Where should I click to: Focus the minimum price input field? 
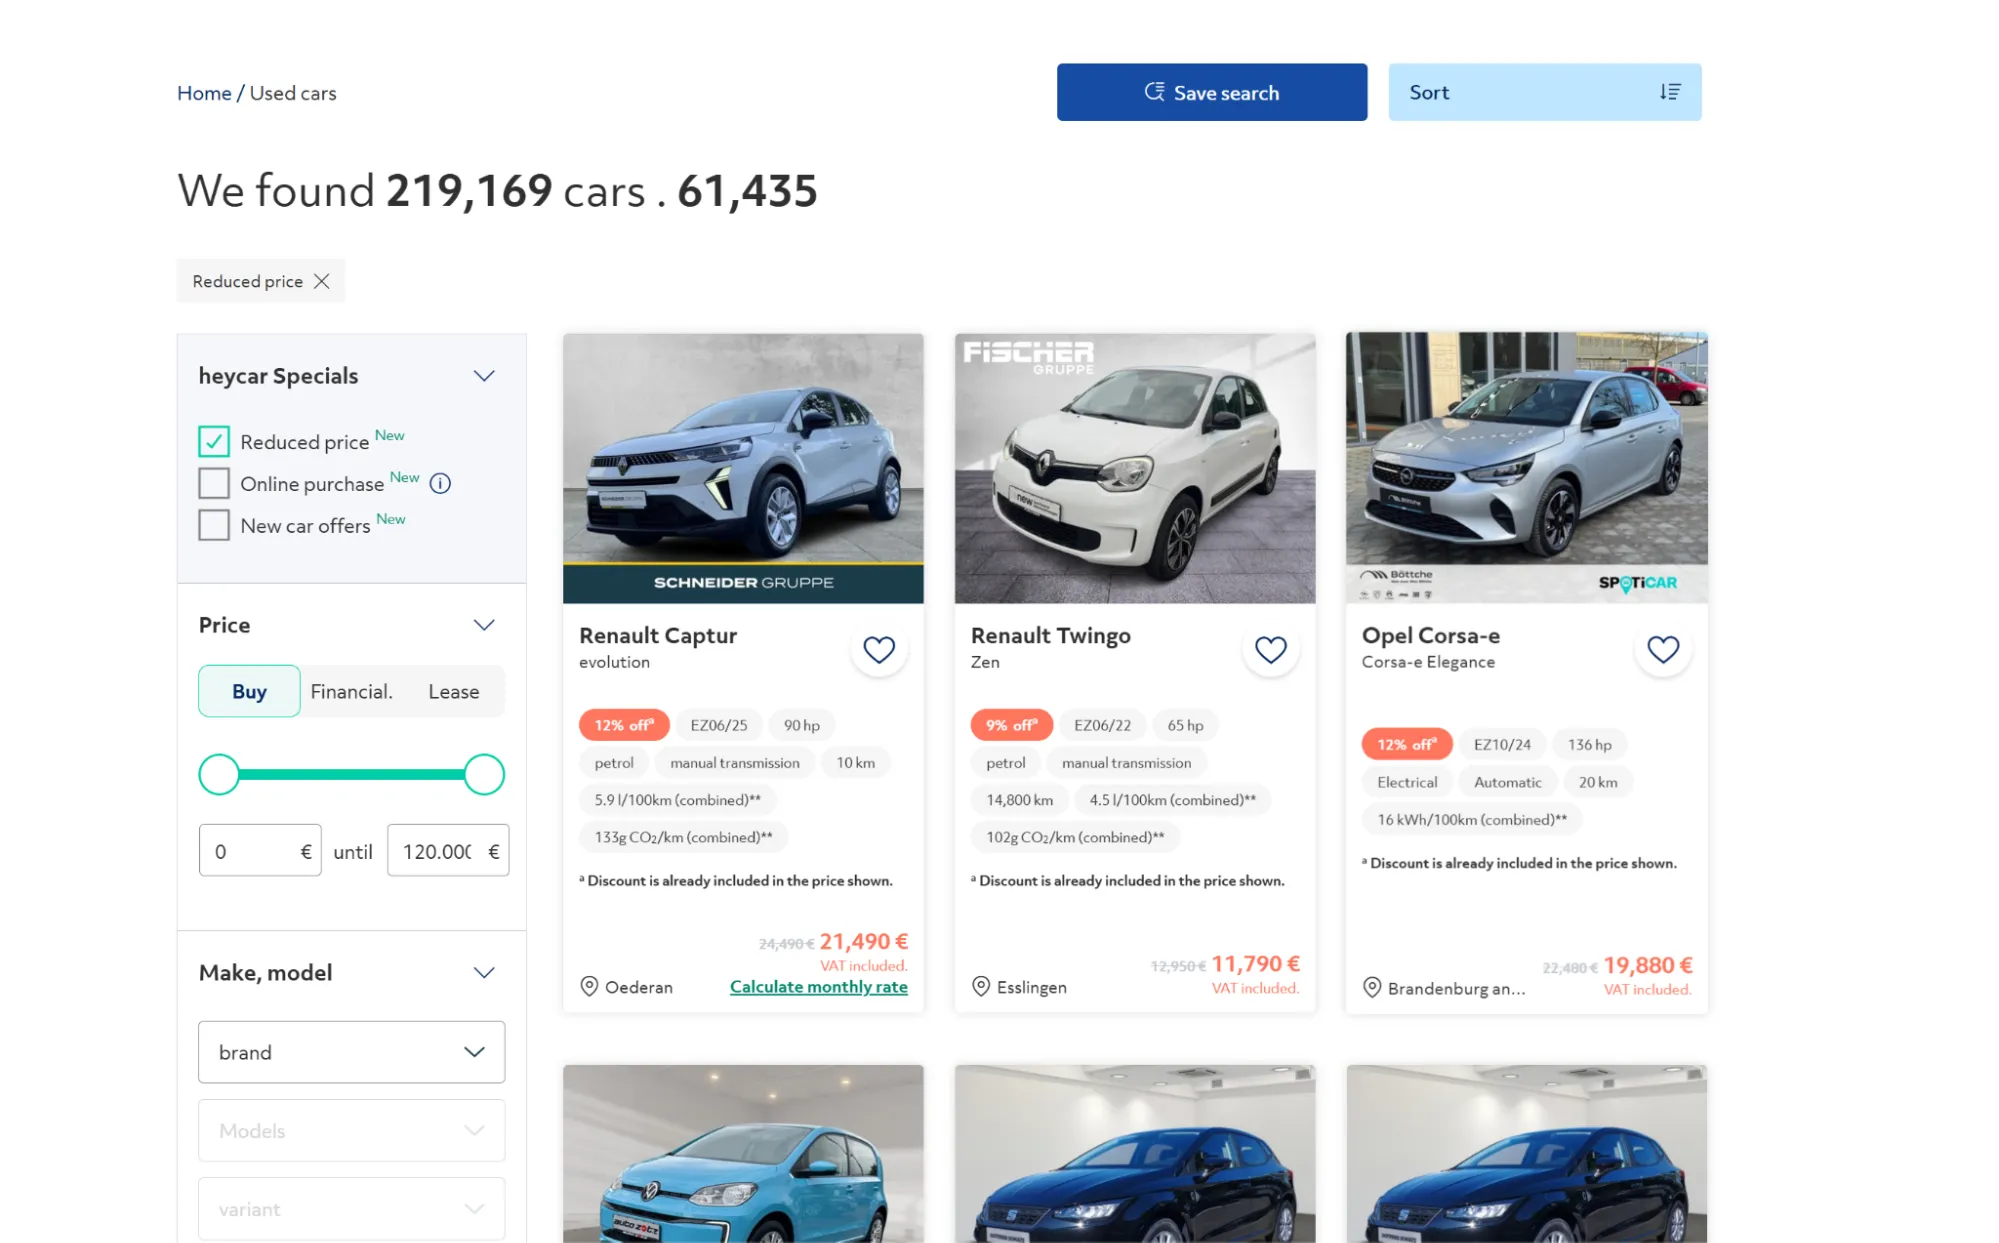click(260, 851)
